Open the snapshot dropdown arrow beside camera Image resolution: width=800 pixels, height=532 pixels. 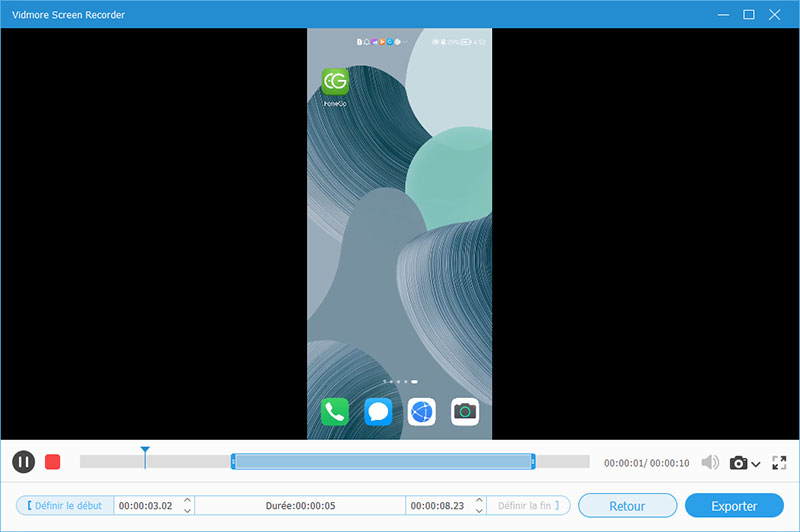pyautogui.click(x=756, y=464)
